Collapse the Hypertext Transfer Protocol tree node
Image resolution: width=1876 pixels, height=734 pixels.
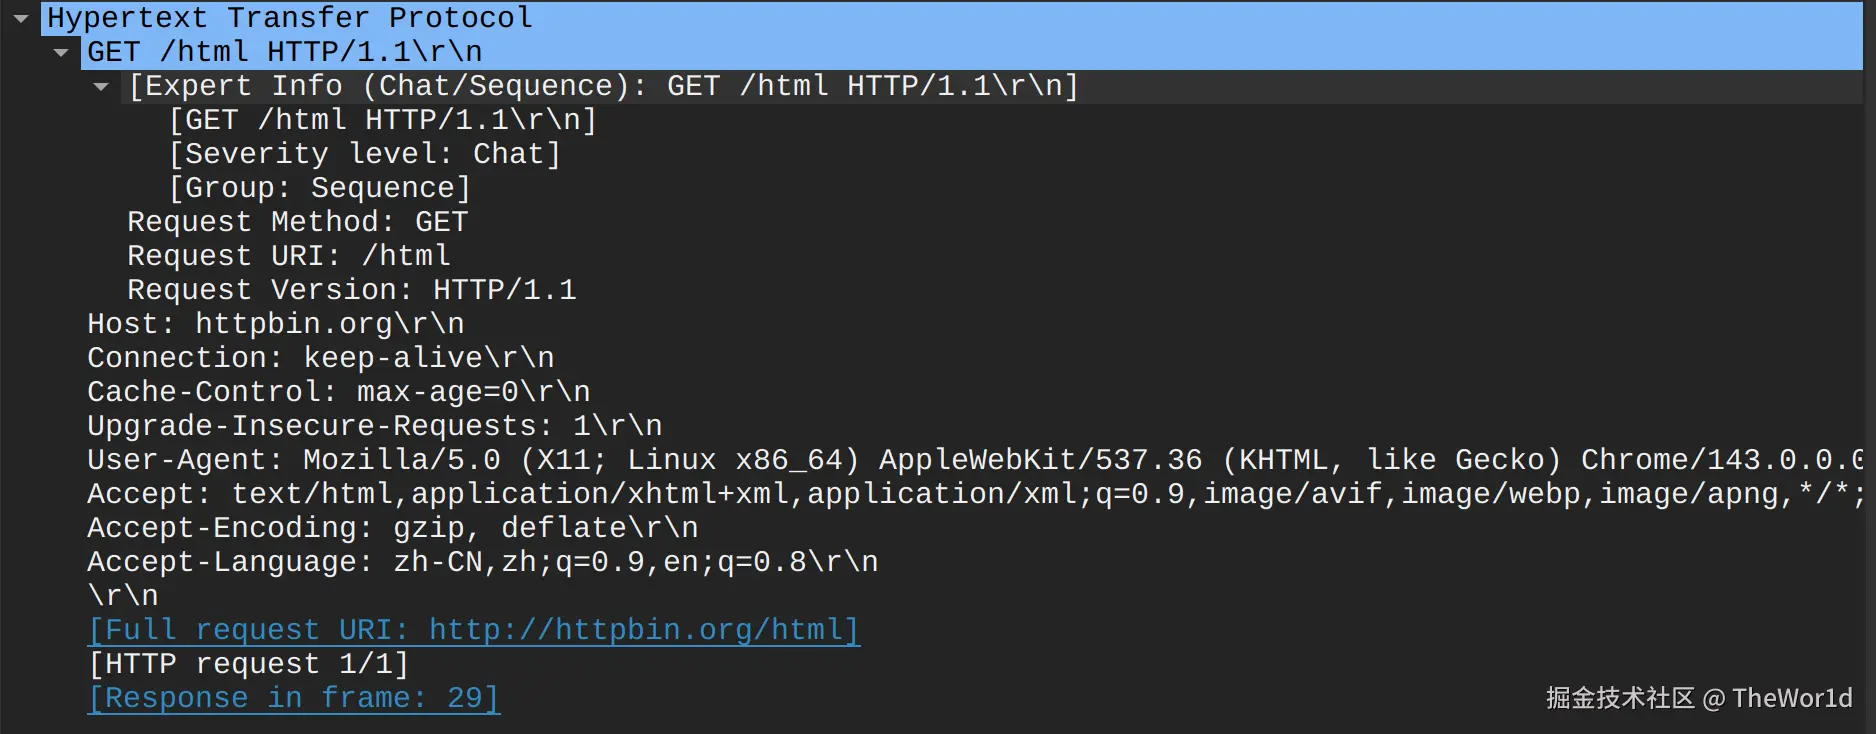click(21, 18)
